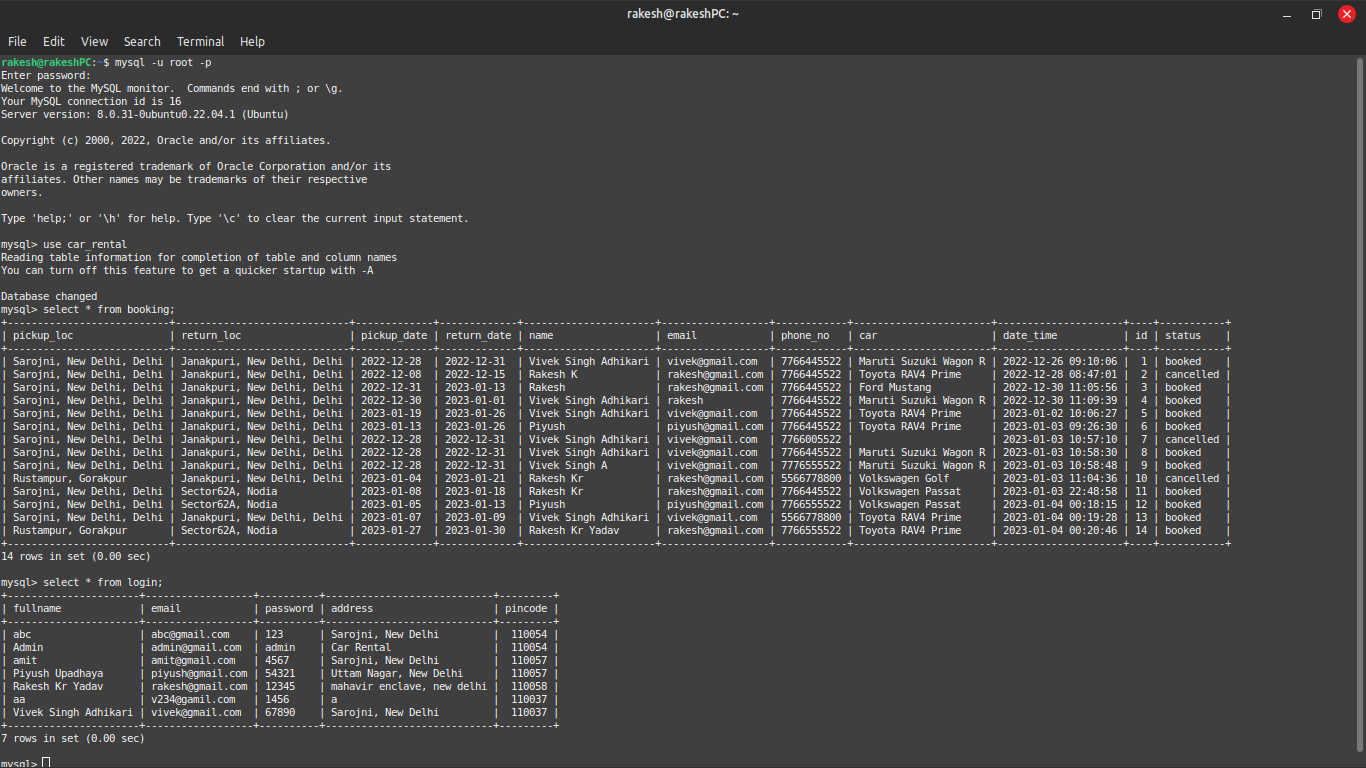The height and width of the screenshot is (768, 1366).
Task: Click the 'pincode' column header
Action: (x=527, y=608)
